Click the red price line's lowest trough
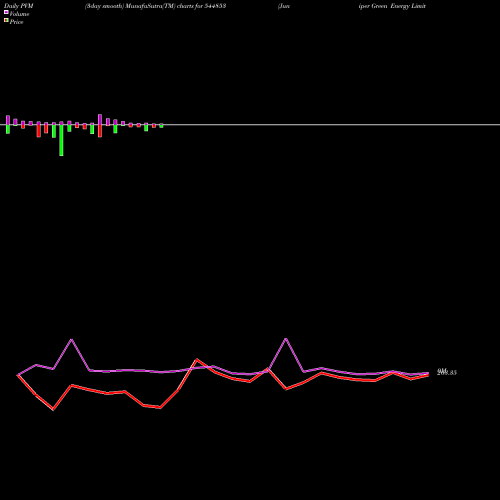The image size is (500, 500). [53, 409]
